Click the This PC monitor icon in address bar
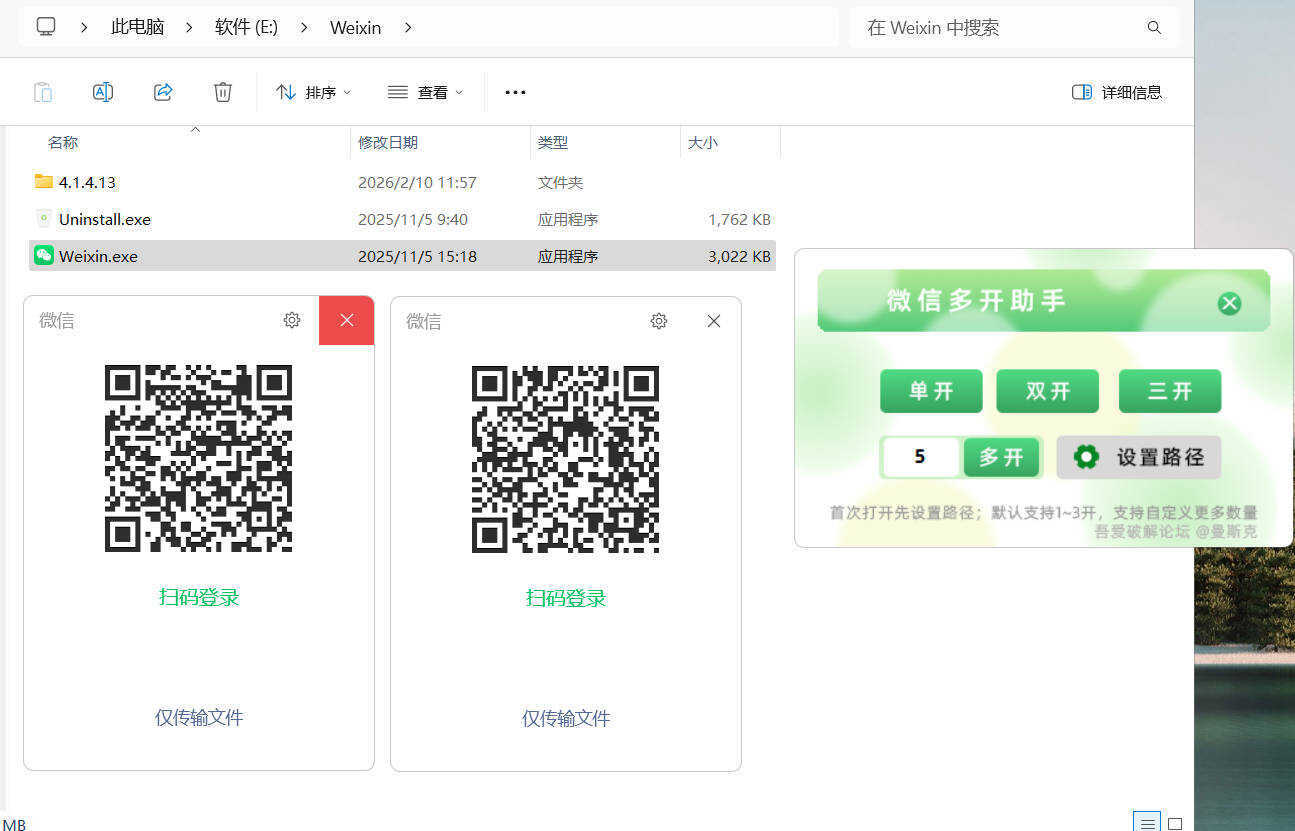Viewport: 1295px width, 831px height. tap(46, 27)
